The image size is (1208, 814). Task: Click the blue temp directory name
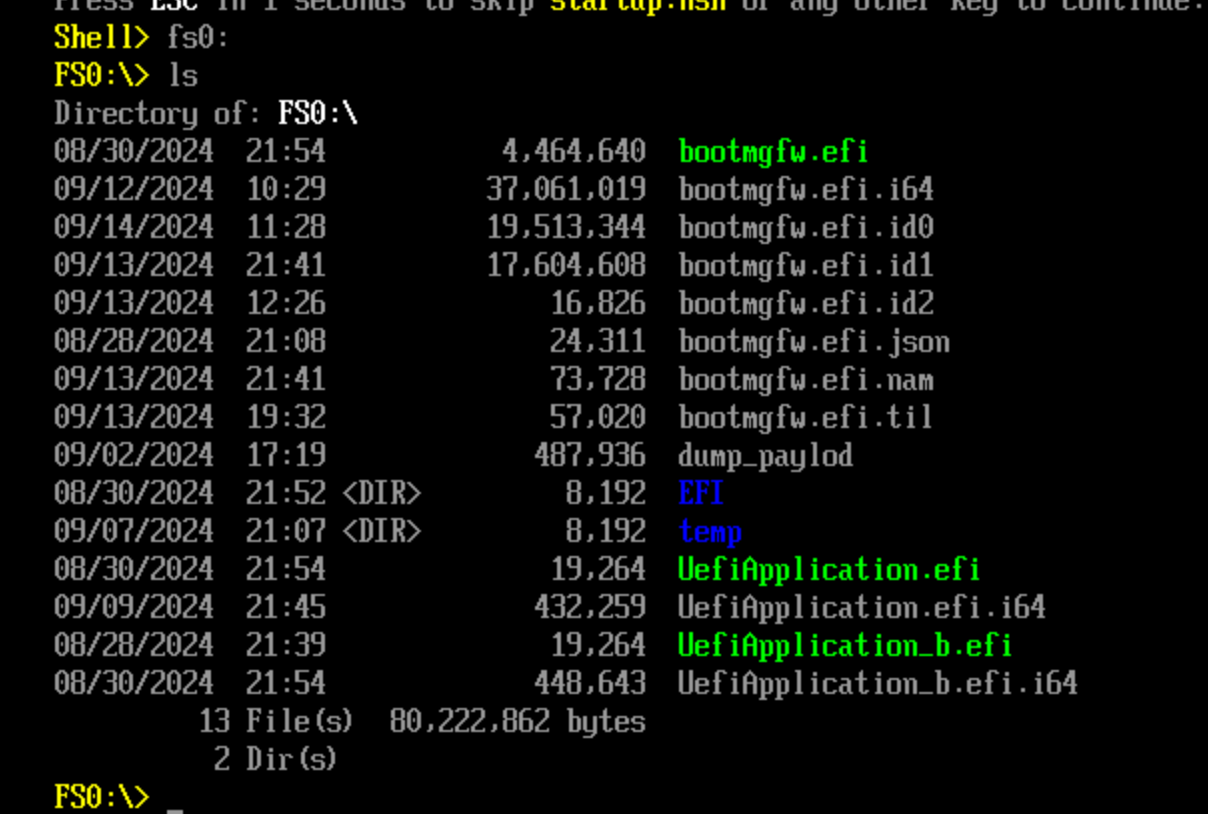[x=709, y=532]
